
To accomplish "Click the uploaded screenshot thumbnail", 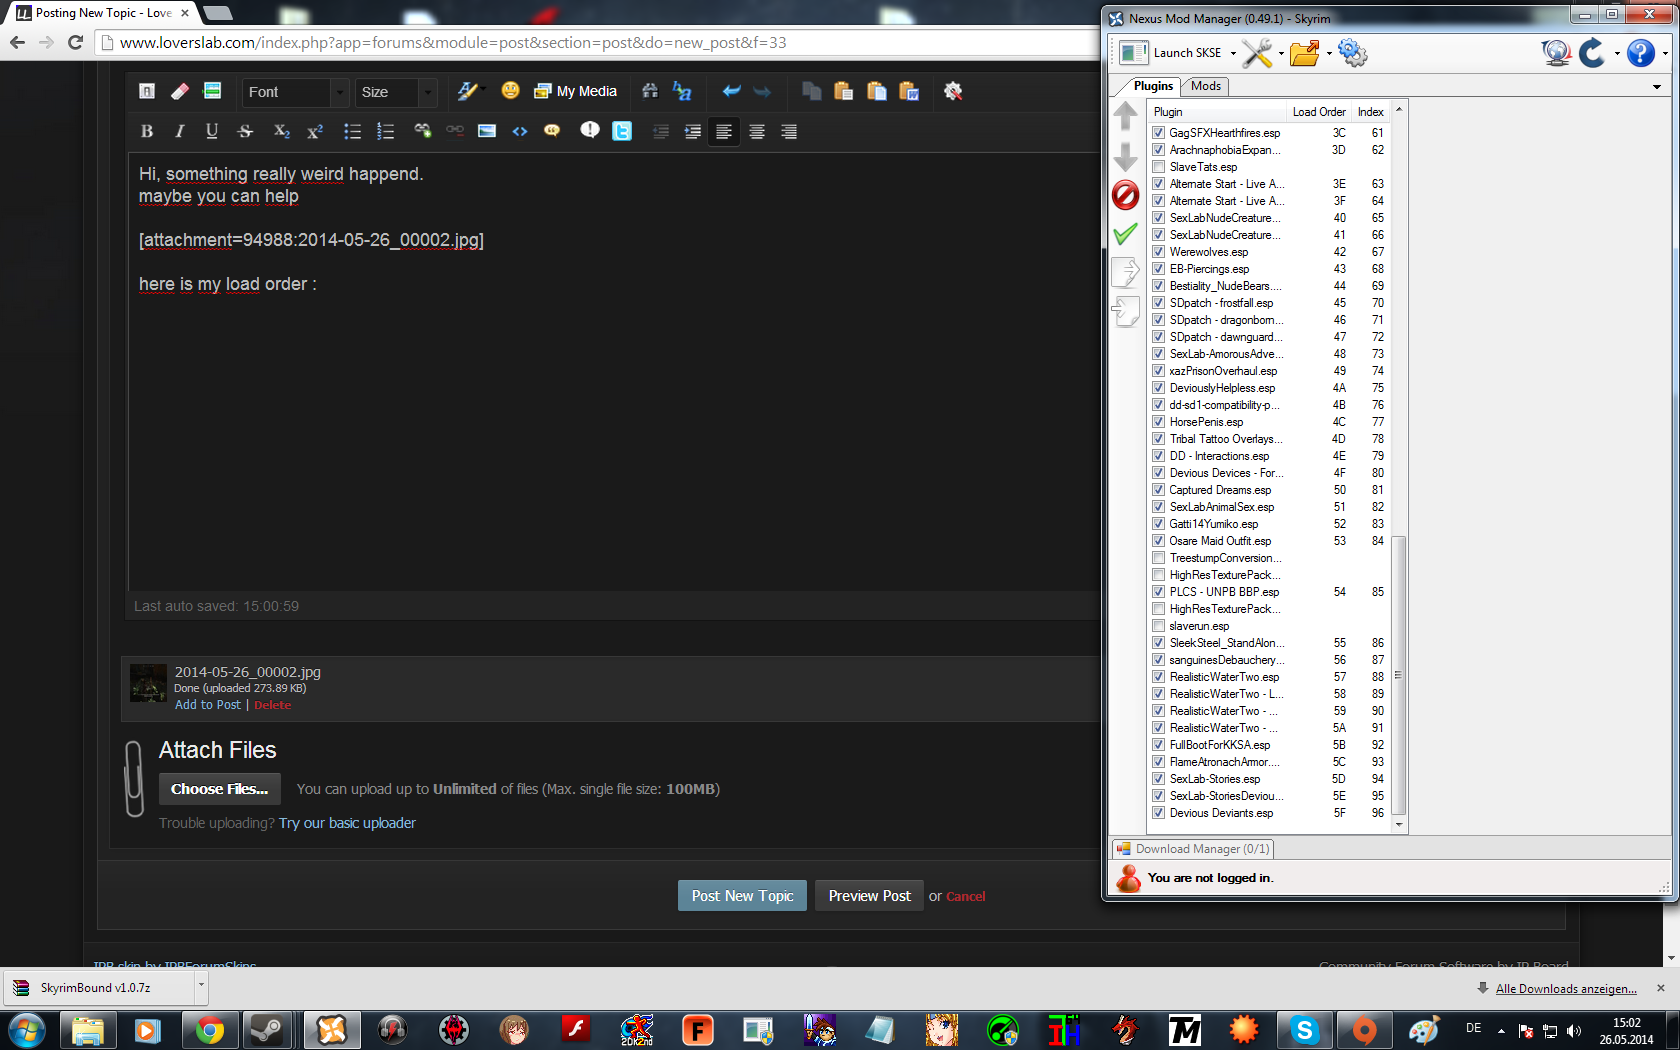I will coord(148,683).
